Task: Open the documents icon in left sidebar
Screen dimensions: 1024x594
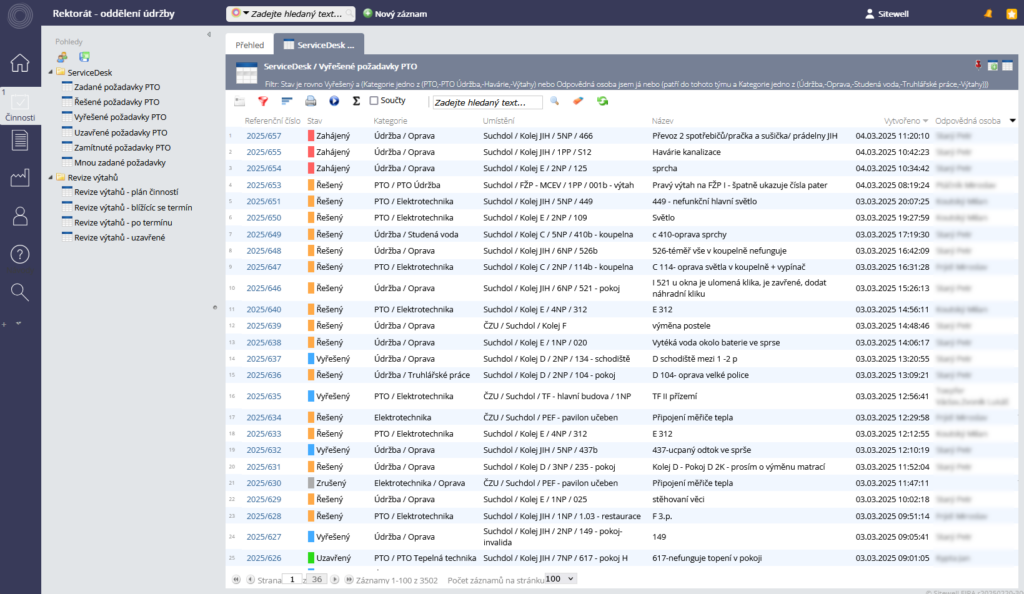Action: [20, 140]
